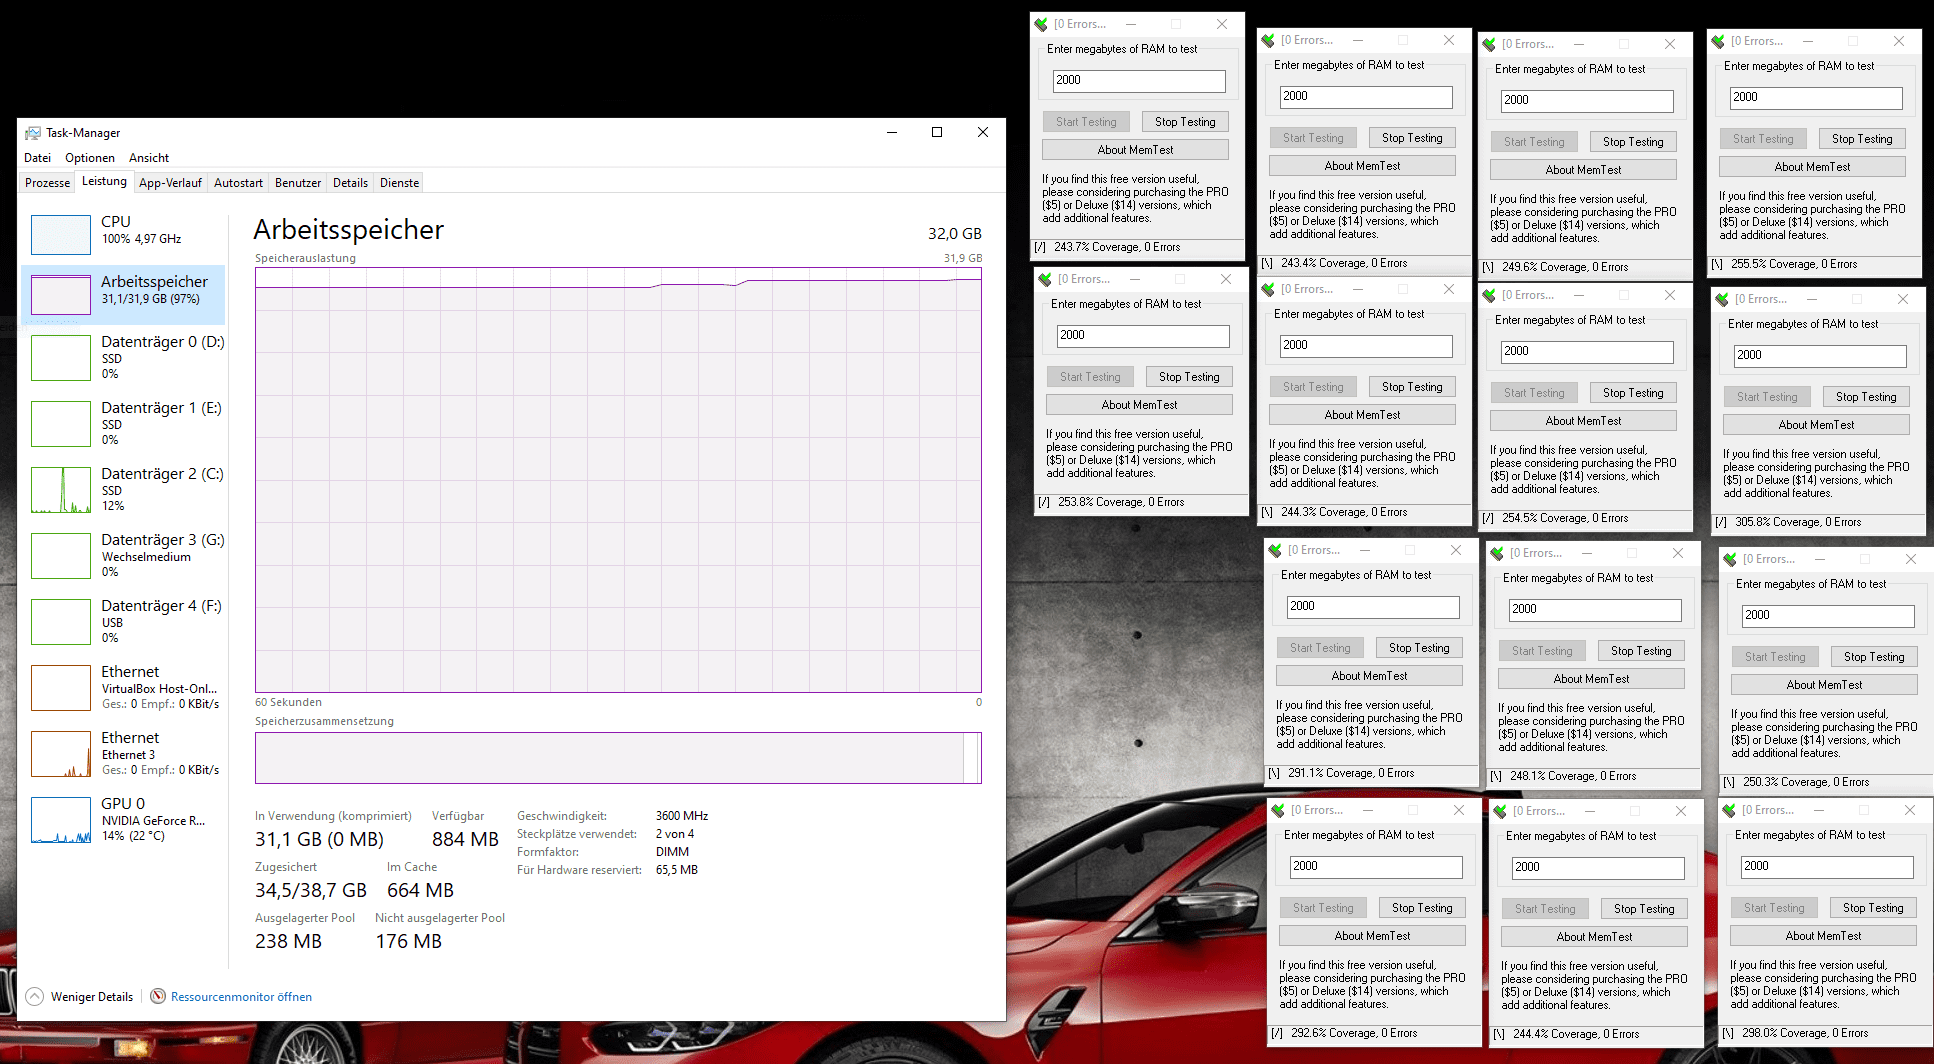Select the GPU 0 NVIDIA graph
1934x1064 pixels.
(61, 820)
